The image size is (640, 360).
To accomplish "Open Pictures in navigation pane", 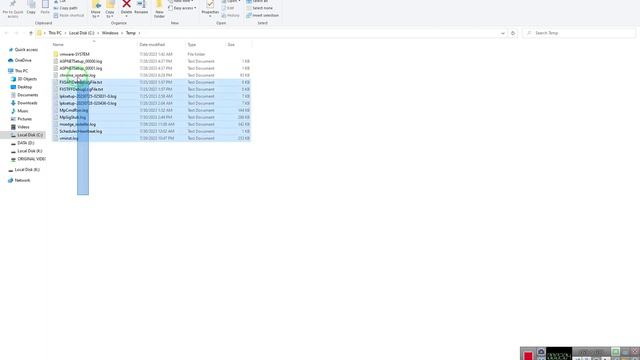I will click(21, 119).
